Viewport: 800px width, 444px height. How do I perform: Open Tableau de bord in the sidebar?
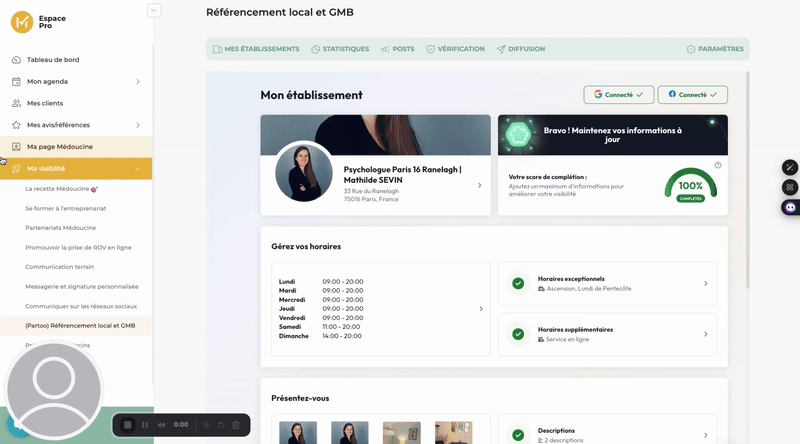(52, 60)
